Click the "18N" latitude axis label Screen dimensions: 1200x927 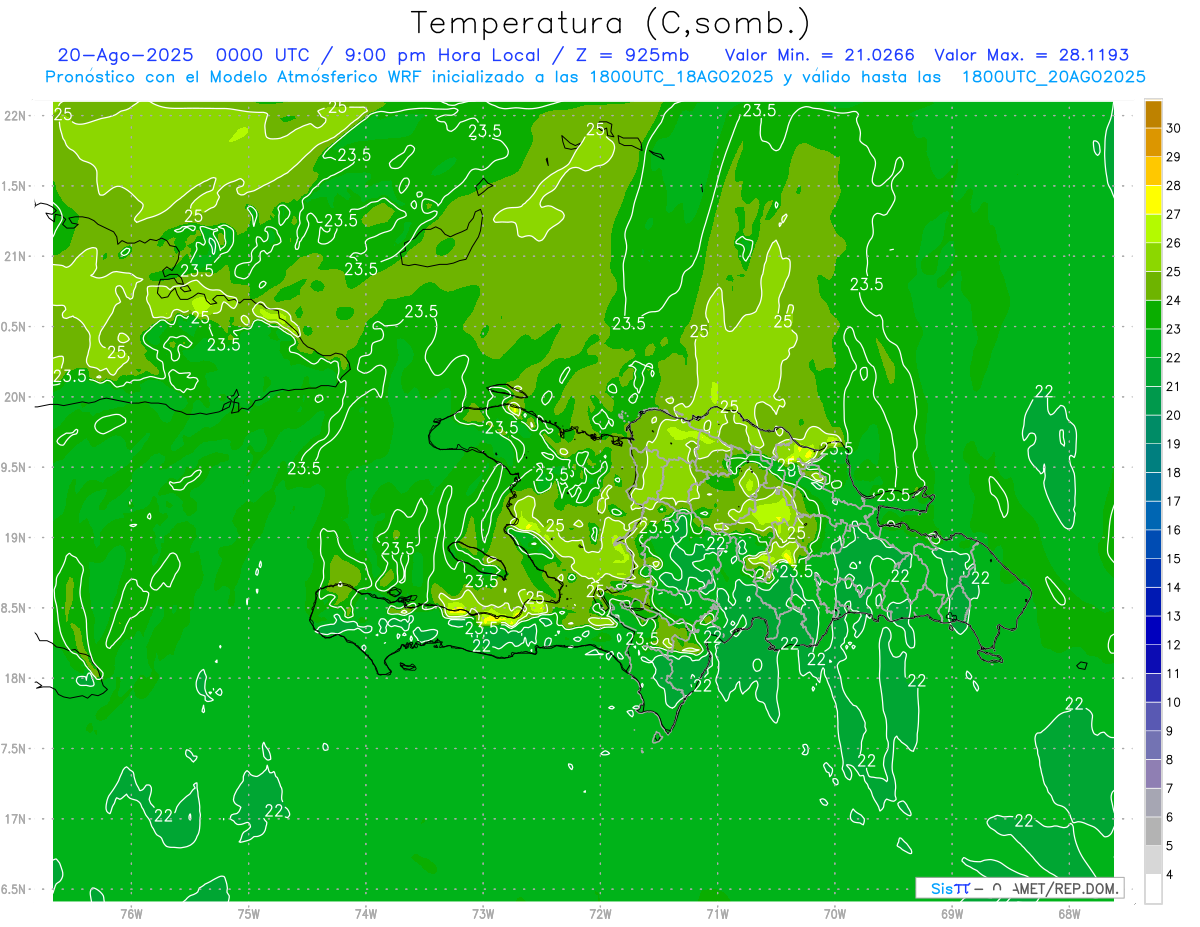[16, 678]
